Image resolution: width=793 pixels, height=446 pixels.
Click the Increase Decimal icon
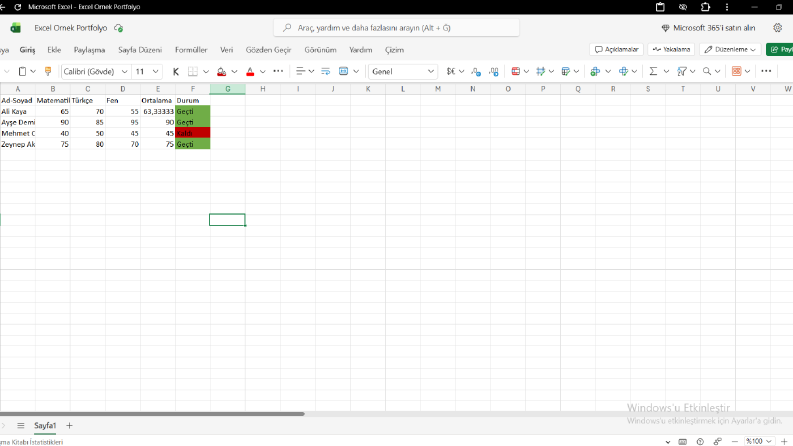[494, 71]
